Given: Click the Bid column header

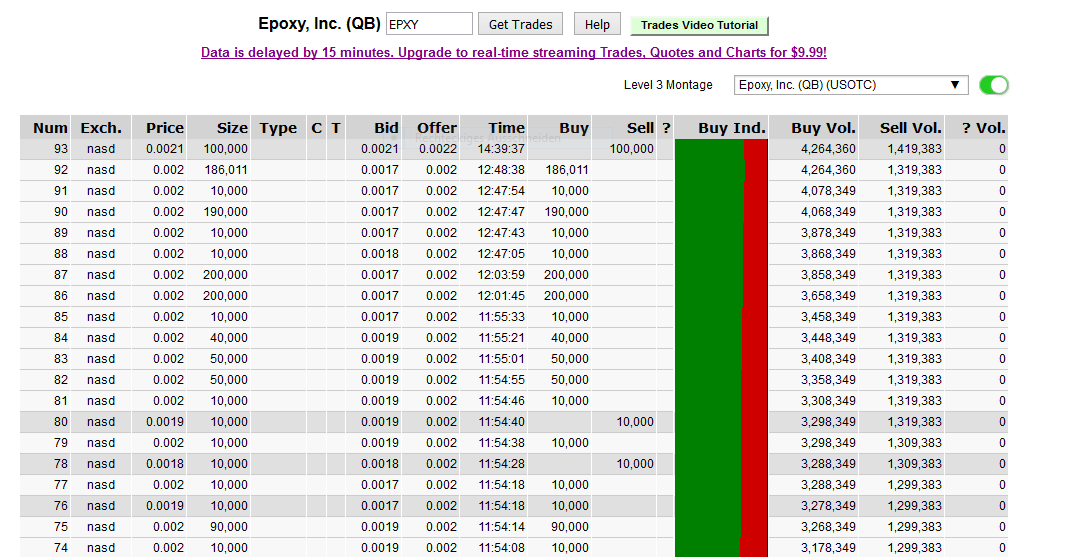Looking at the screenshot, I should [386, 127].
